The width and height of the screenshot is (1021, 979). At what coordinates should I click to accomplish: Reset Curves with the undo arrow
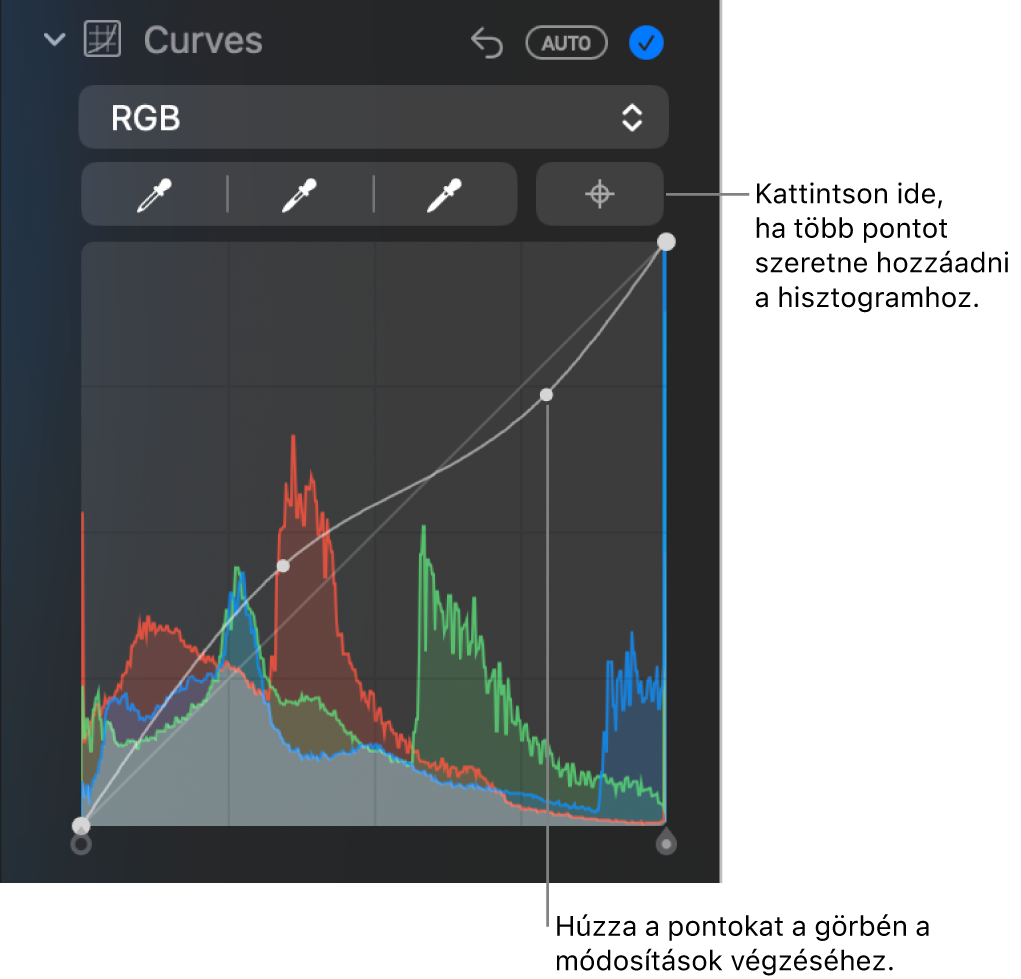click(486, 42)
